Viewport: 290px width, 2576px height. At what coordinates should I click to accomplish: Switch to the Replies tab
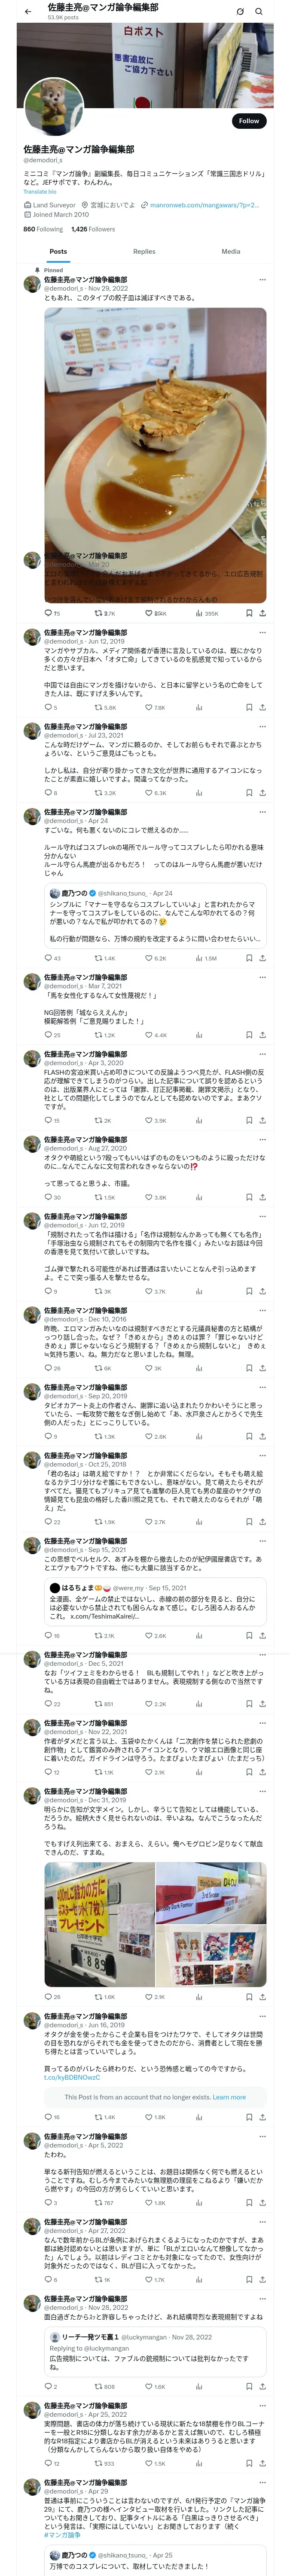click(x=144, y=252)
